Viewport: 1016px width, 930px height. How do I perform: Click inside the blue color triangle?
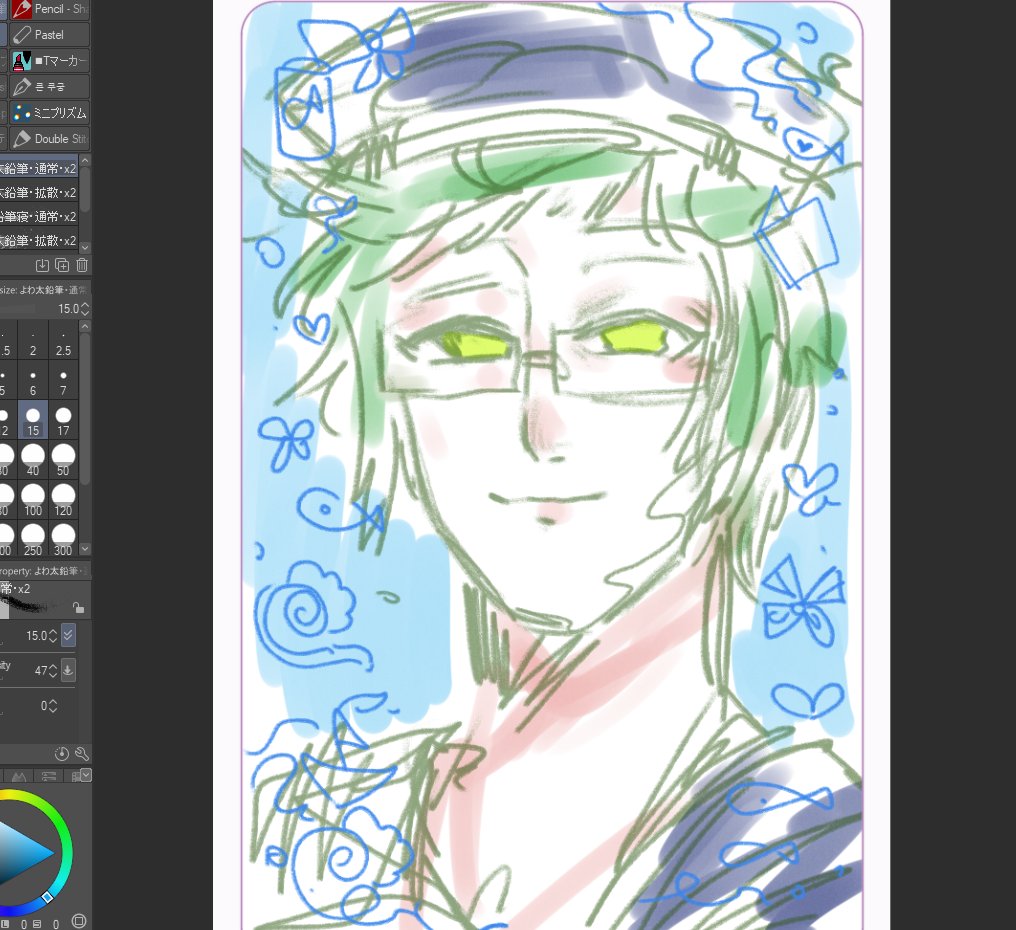click(x=23, y=852)
